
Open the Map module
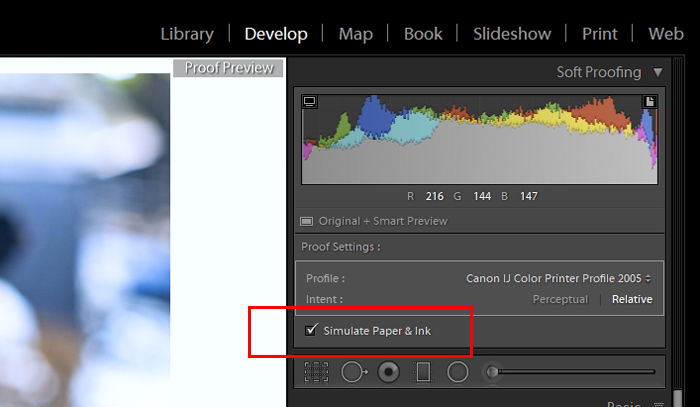[x=355, y=34]
